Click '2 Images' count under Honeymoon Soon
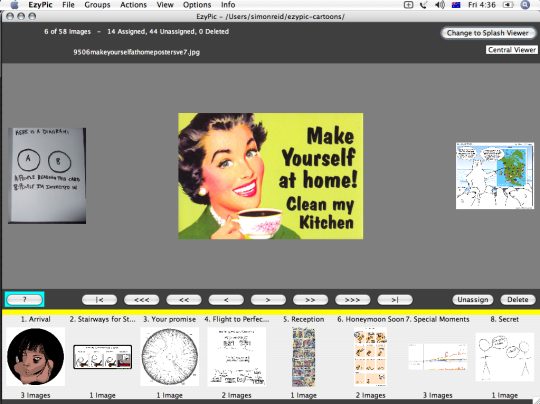Screen dimensions: 540x404 tap(371, 395)
